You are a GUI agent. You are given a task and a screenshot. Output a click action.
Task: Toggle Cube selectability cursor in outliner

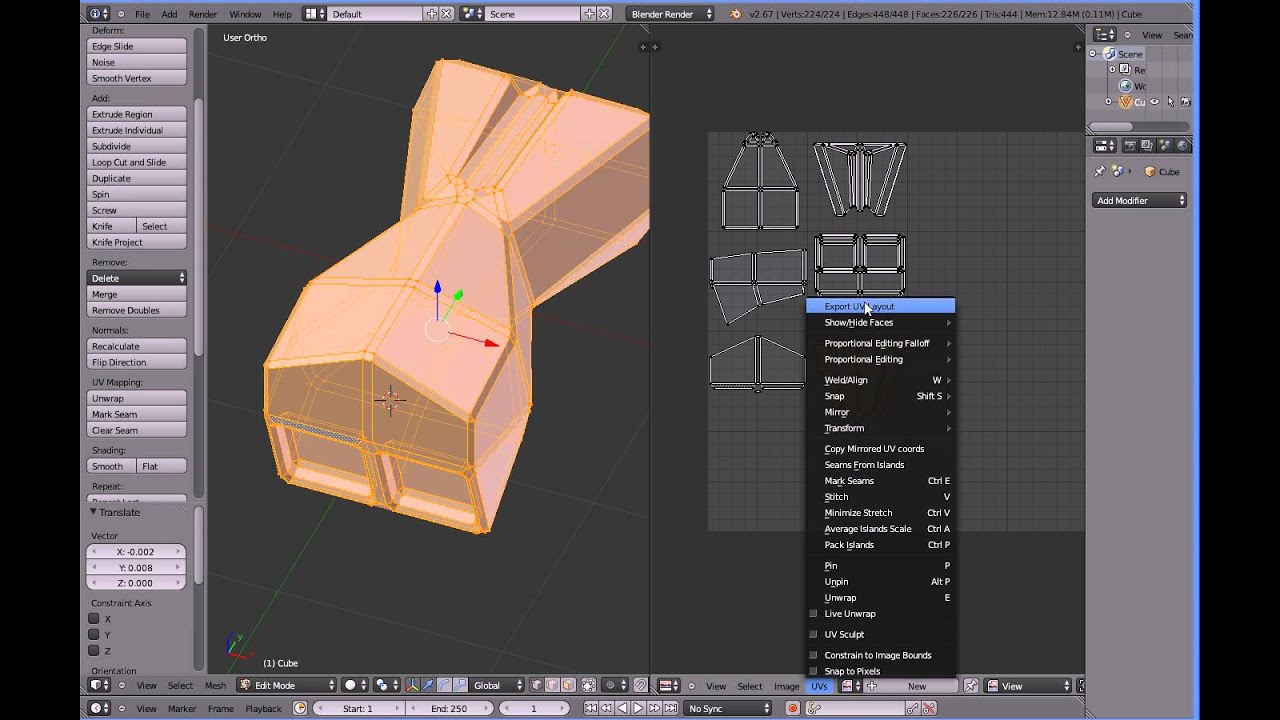[x=1170, y=102]
